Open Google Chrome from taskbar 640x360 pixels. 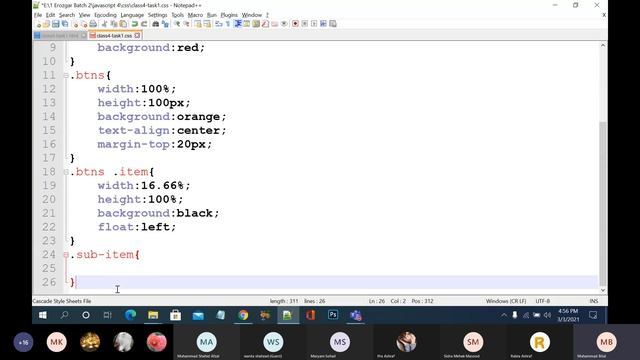point(243,315)
